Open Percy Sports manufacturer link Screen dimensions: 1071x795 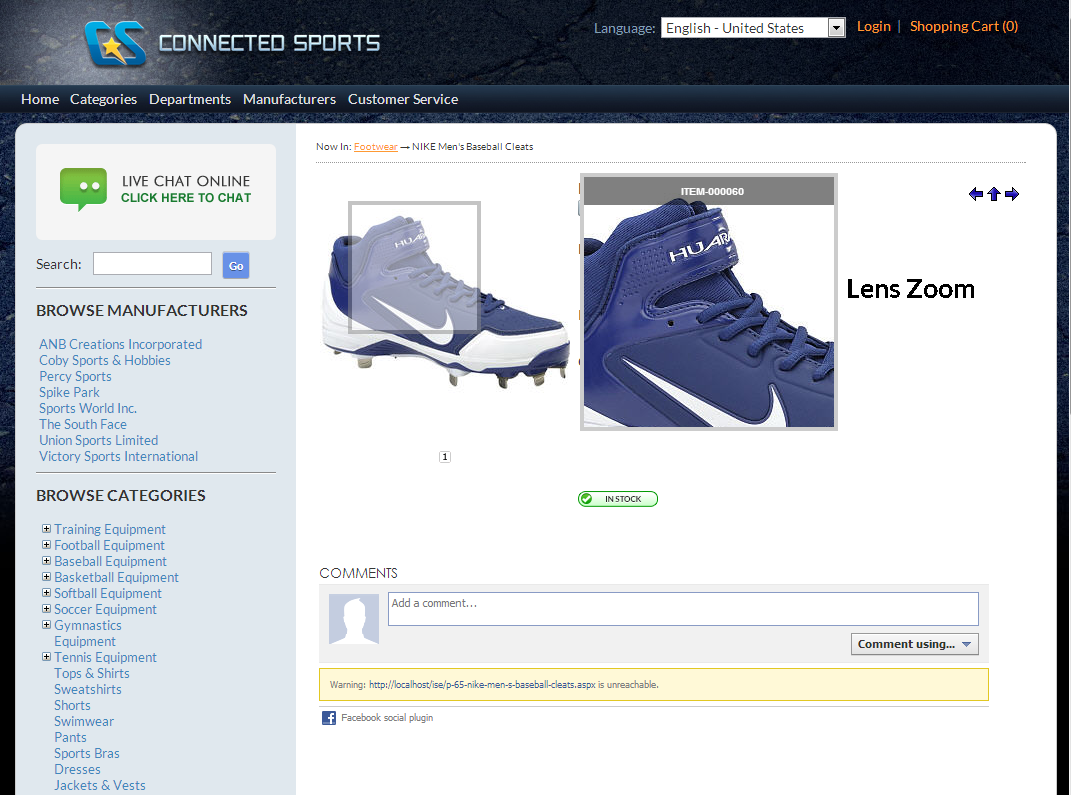tap(75, 376)
